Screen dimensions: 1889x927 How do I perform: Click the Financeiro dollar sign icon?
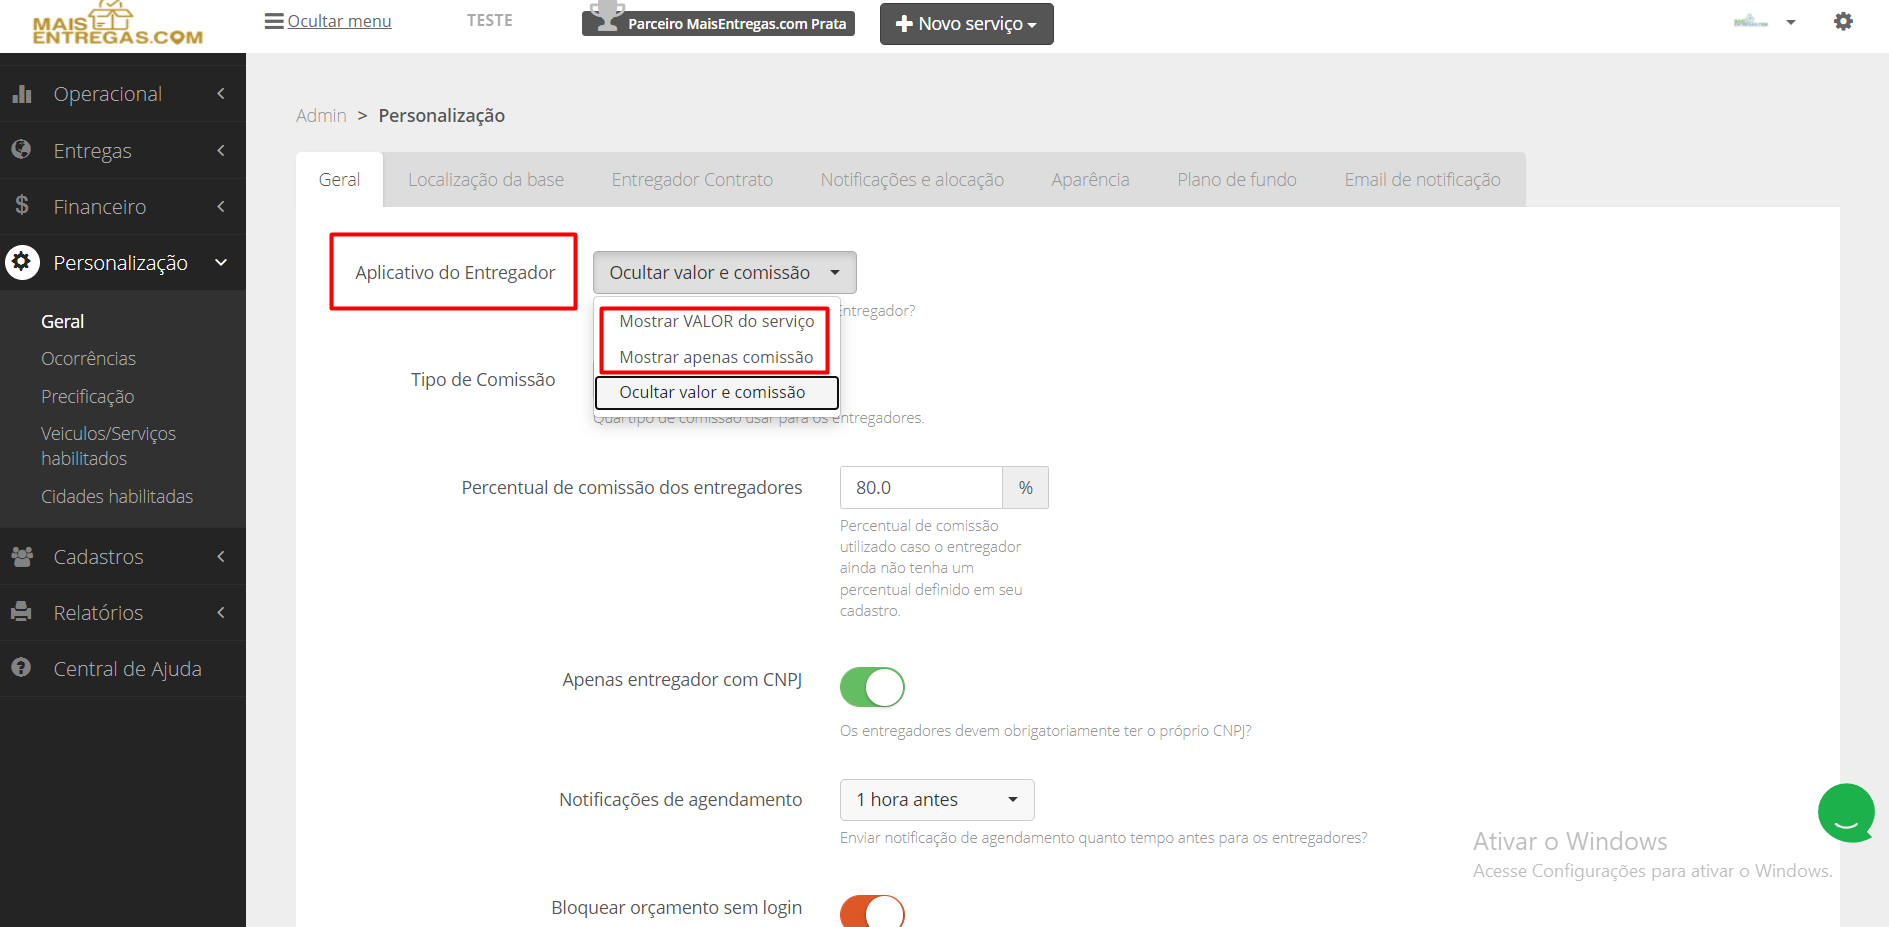pyautogui.click(x=21, y=206)
